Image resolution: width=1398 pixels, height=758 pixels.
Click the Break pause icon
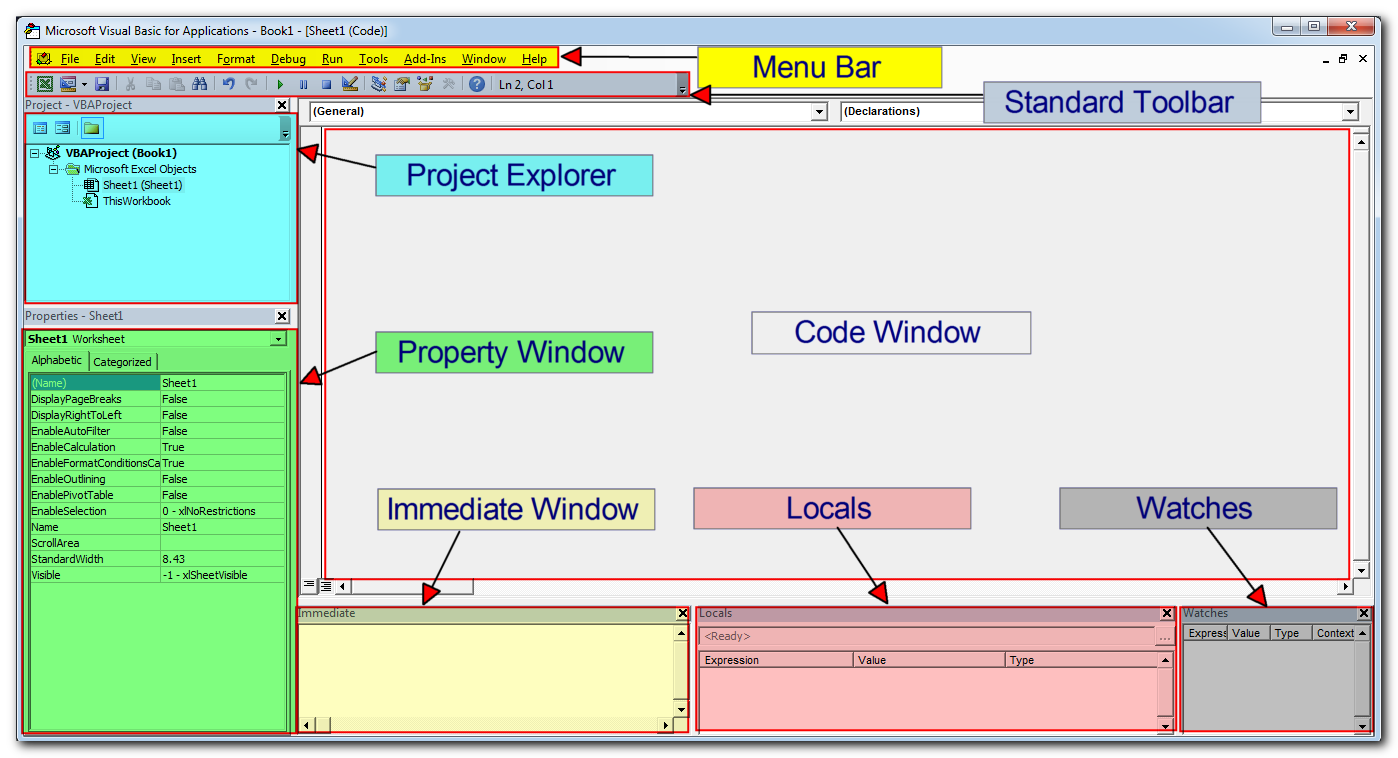(x=303, y=85)
